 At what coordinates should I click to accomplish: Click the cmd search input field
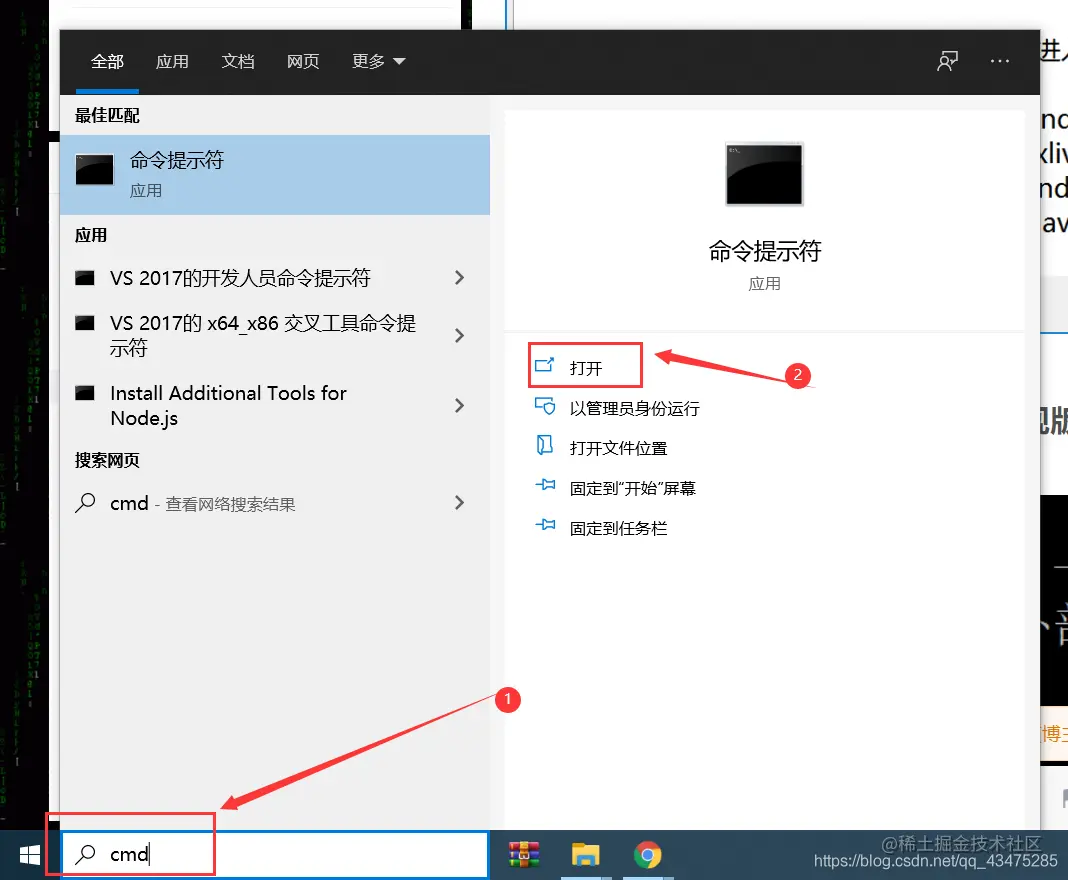tap(275, 854)
